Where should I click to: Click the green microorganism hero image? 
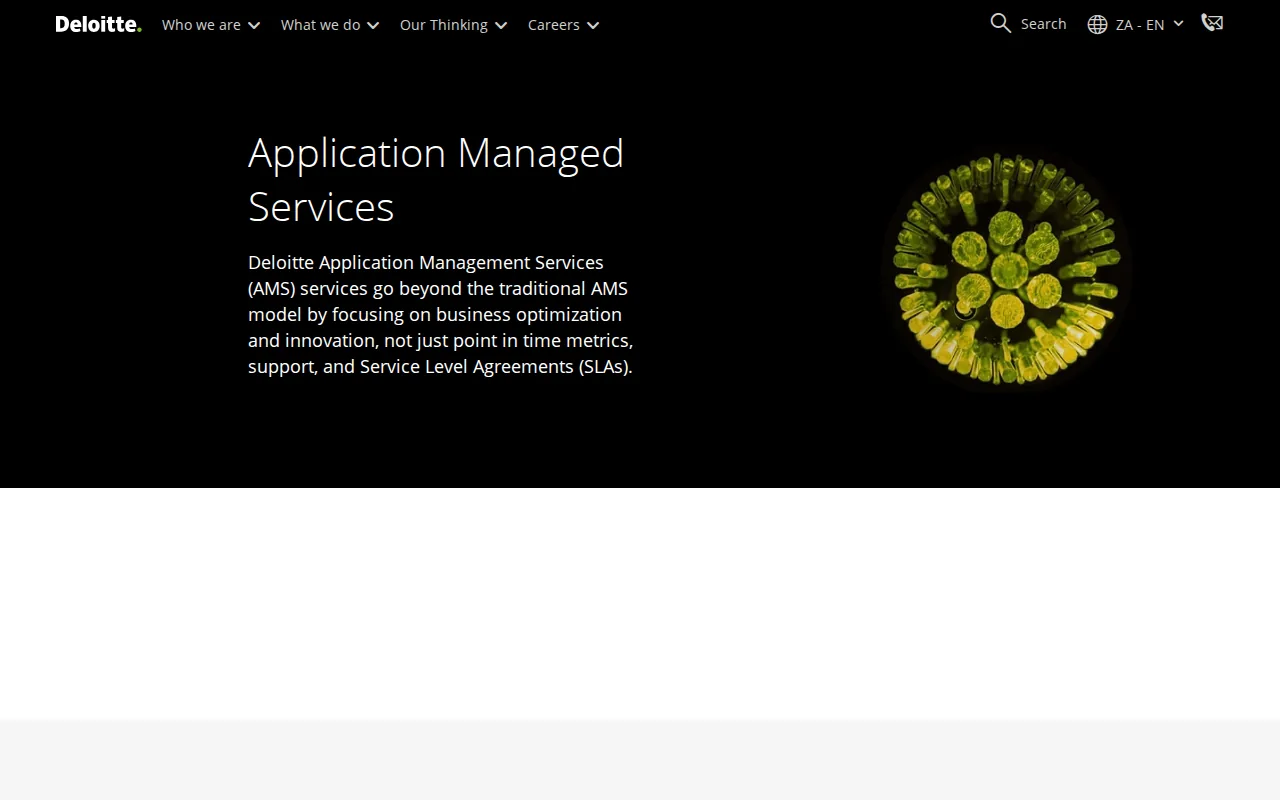(x=1006, y=271)
